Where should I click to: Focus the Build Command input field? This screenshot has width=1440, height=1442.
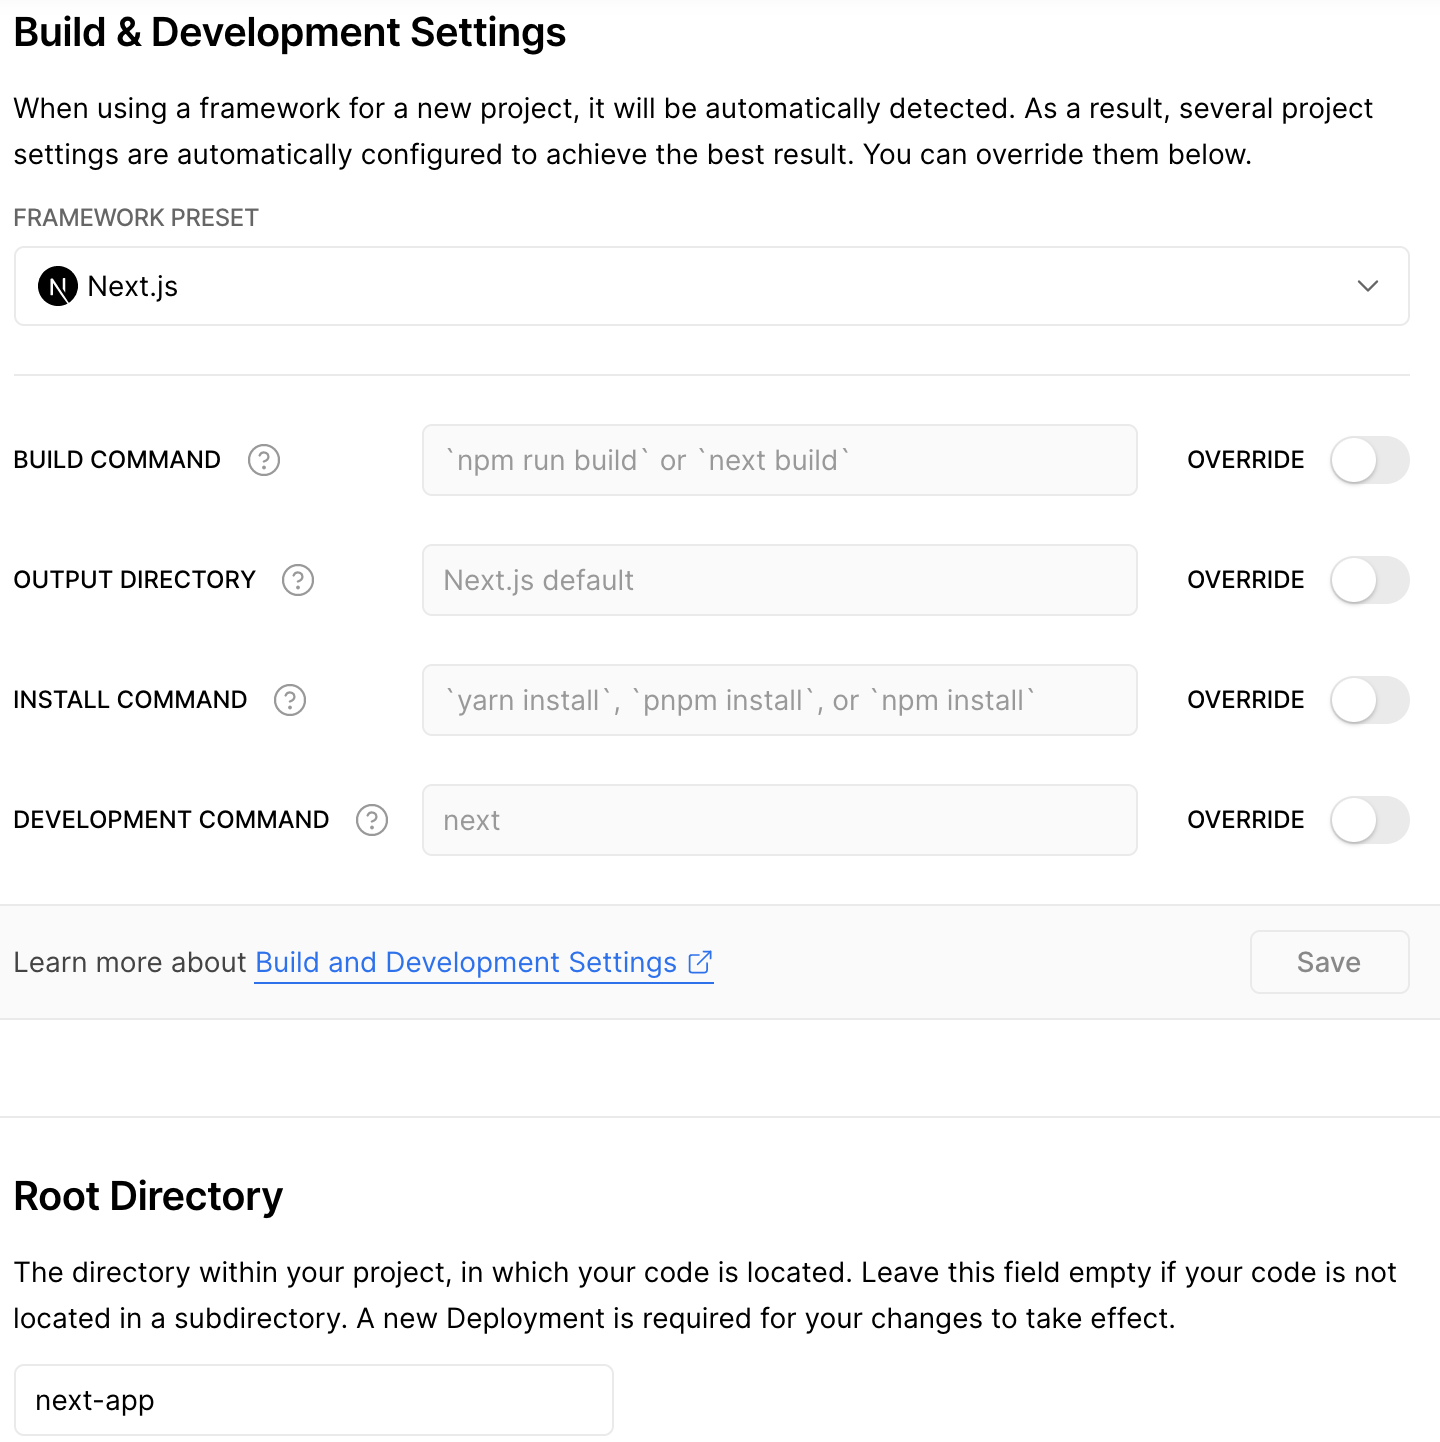(780, 460)
